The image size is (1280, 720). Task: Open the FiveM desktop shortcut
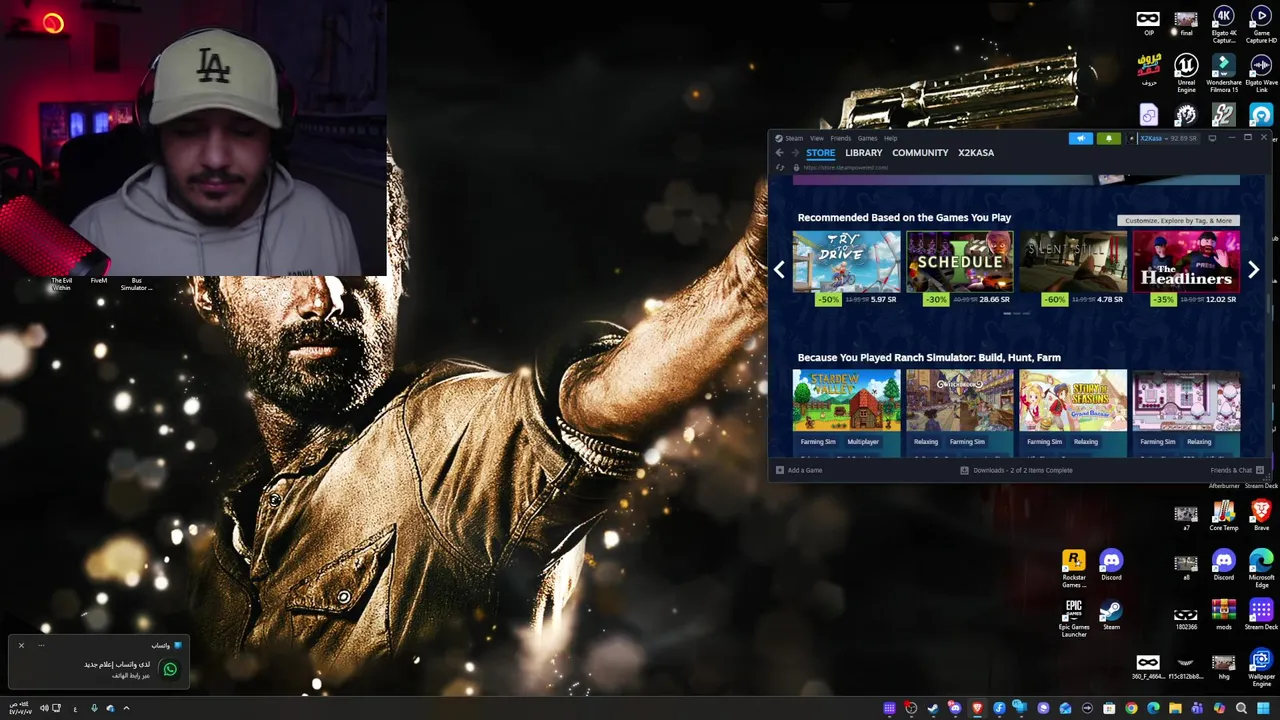[x=99, y=281]
